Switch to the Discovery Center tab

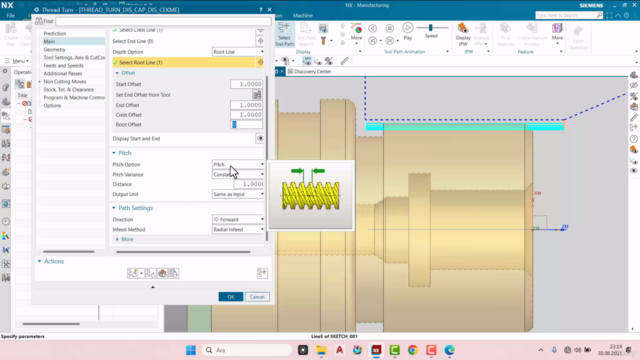click(x=310, y=71)
